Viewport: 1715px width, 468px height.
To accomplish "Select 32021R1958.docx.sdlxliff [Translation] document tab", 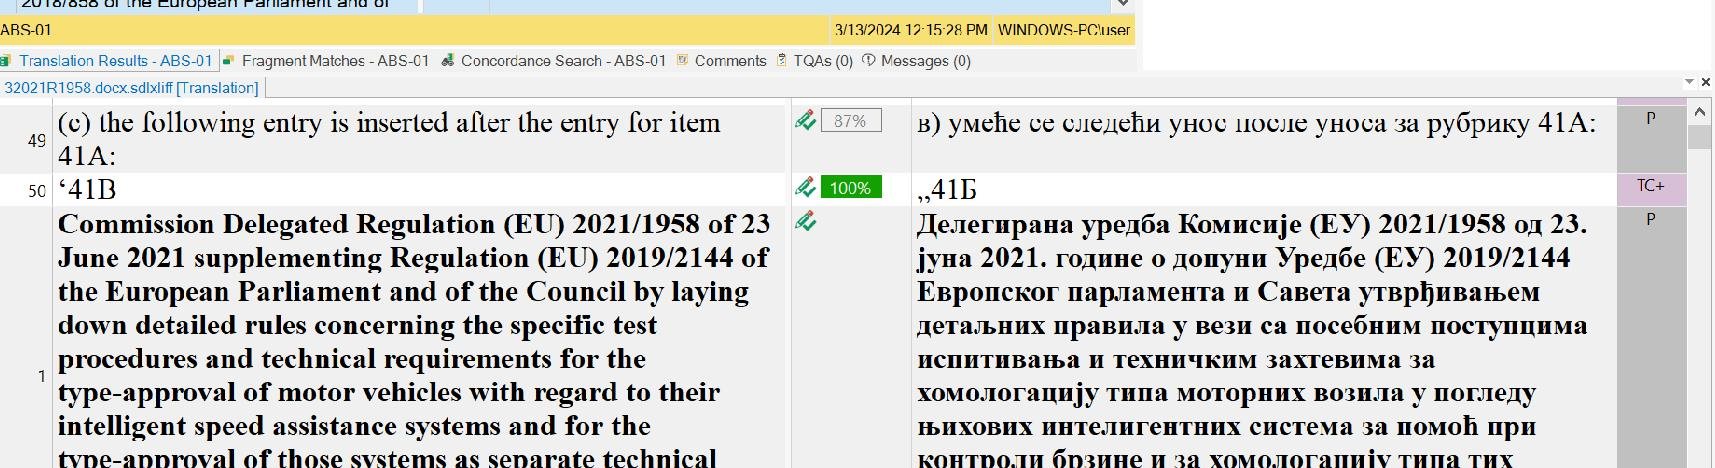I will coord(131,88).
